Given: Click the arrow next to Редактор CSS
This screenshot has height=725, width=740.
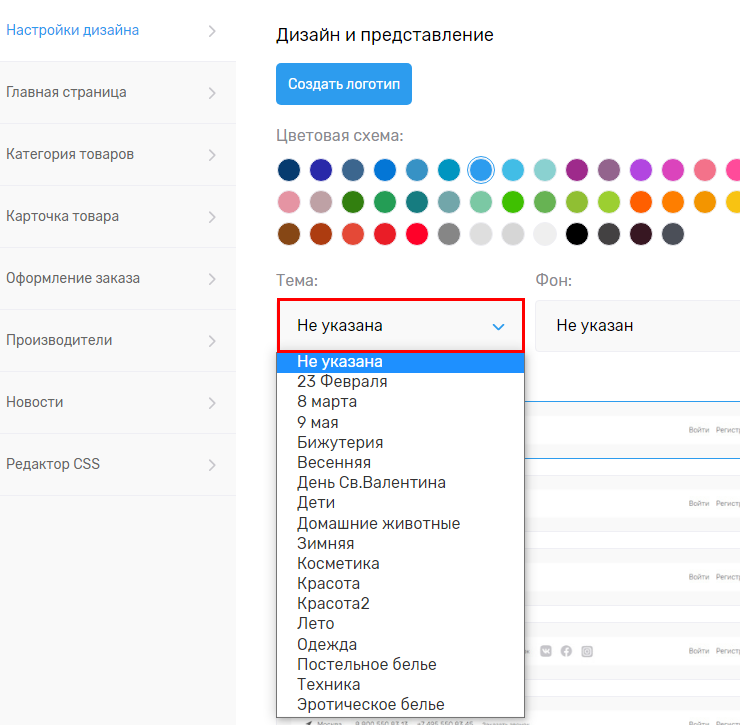Looking at the screenshot, I should [212, 465].
